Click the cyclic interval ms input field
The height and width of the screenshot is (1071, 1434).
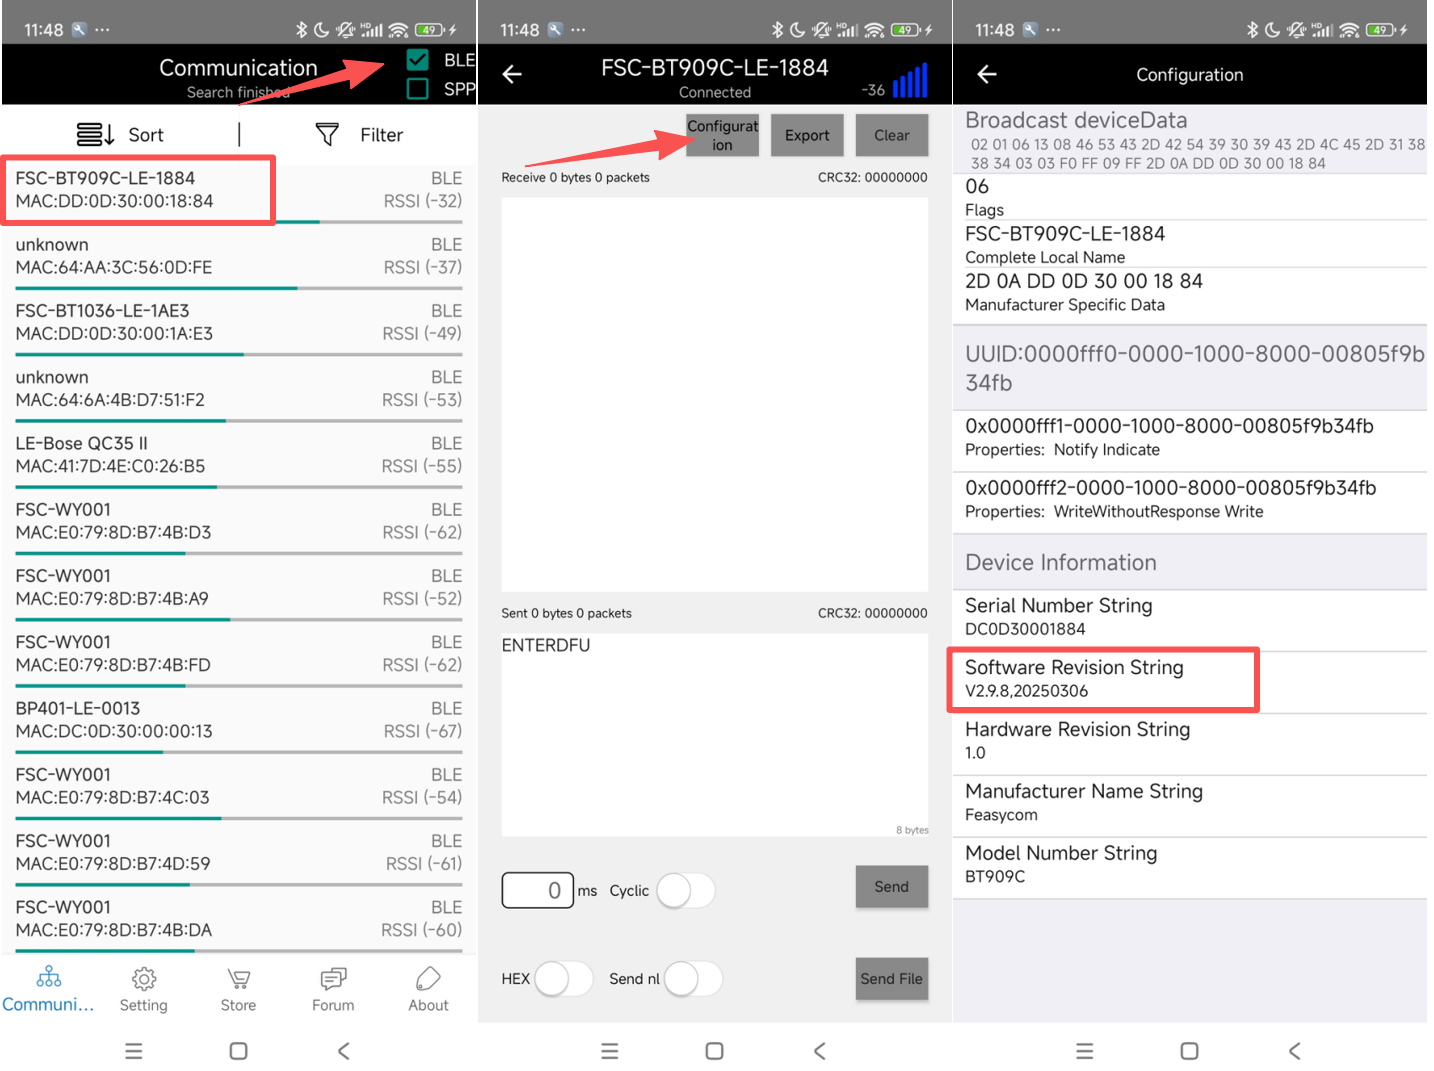coord(538,890)
